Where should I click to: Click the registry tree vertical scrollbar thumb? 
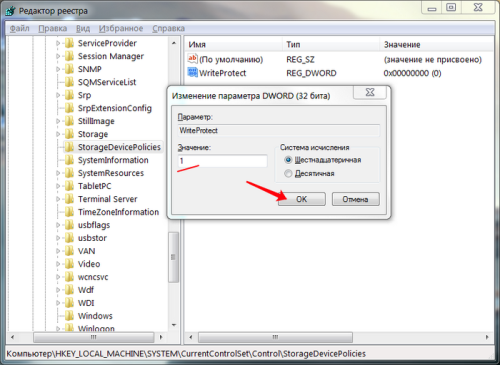coord(173,257)
